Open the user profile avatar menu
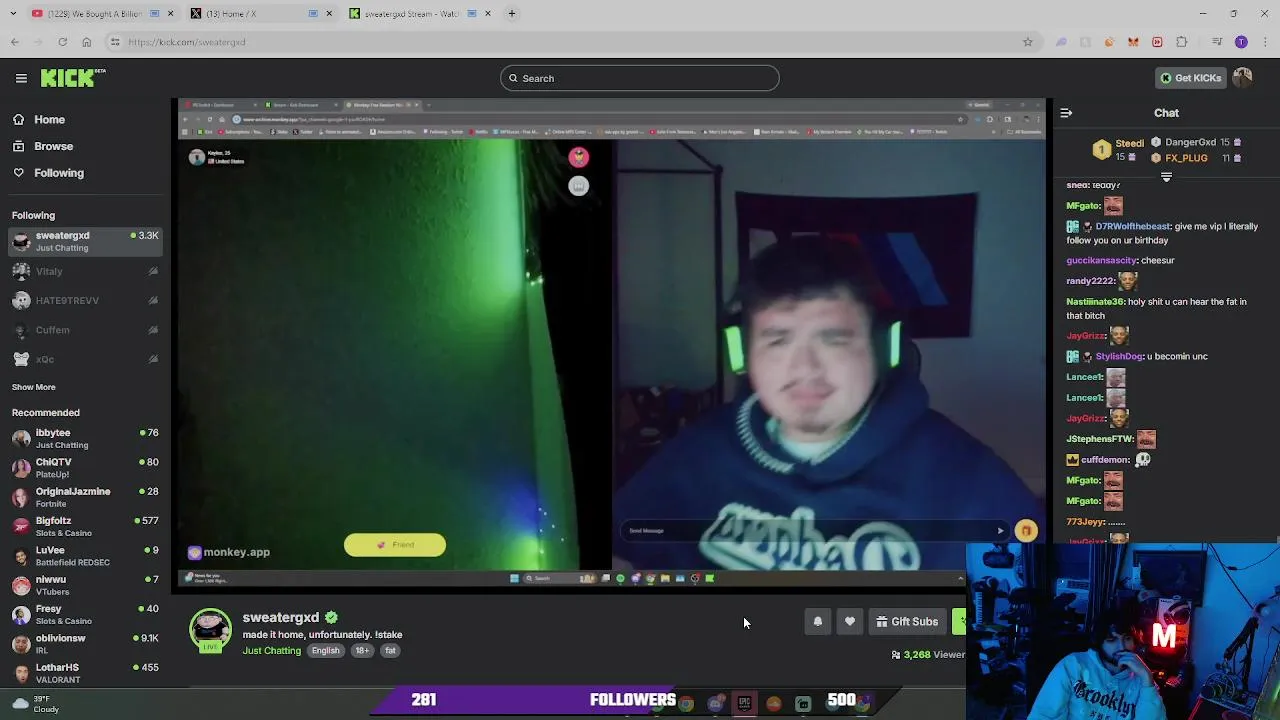Viewport: 1280px width, 720px height. (x=1243, y=78)
